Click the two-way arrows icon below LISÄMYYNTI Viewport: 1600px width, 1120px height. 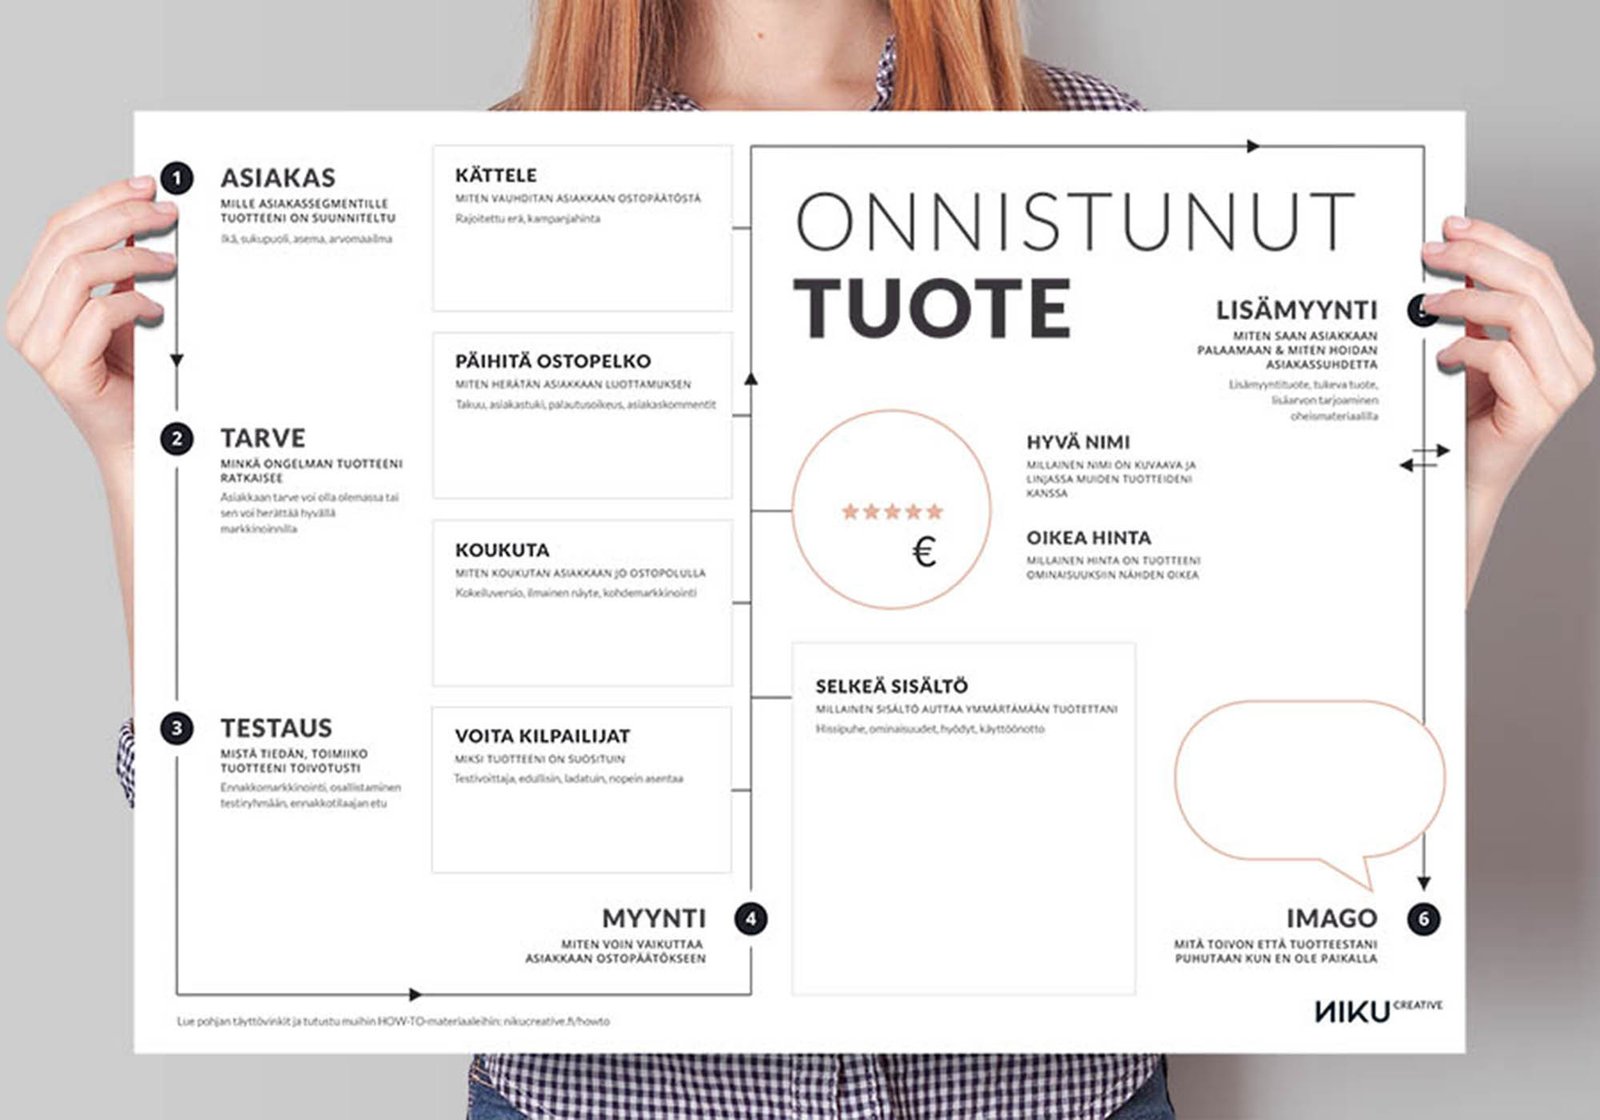(x=1424, y=458)
